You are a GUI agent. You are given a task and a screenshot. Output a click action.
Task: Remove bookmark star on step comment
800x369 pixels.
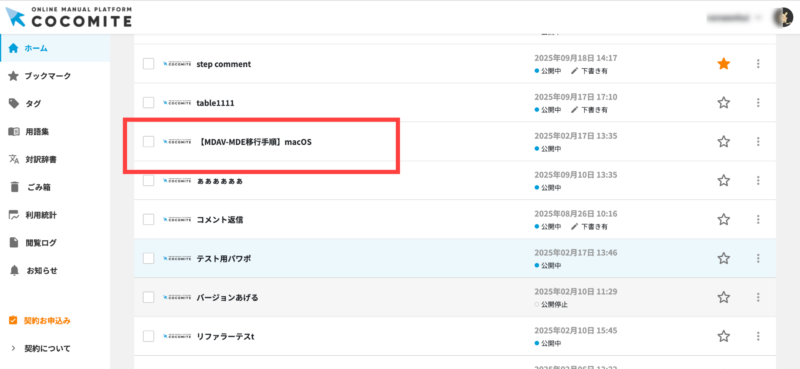(723, 64)
